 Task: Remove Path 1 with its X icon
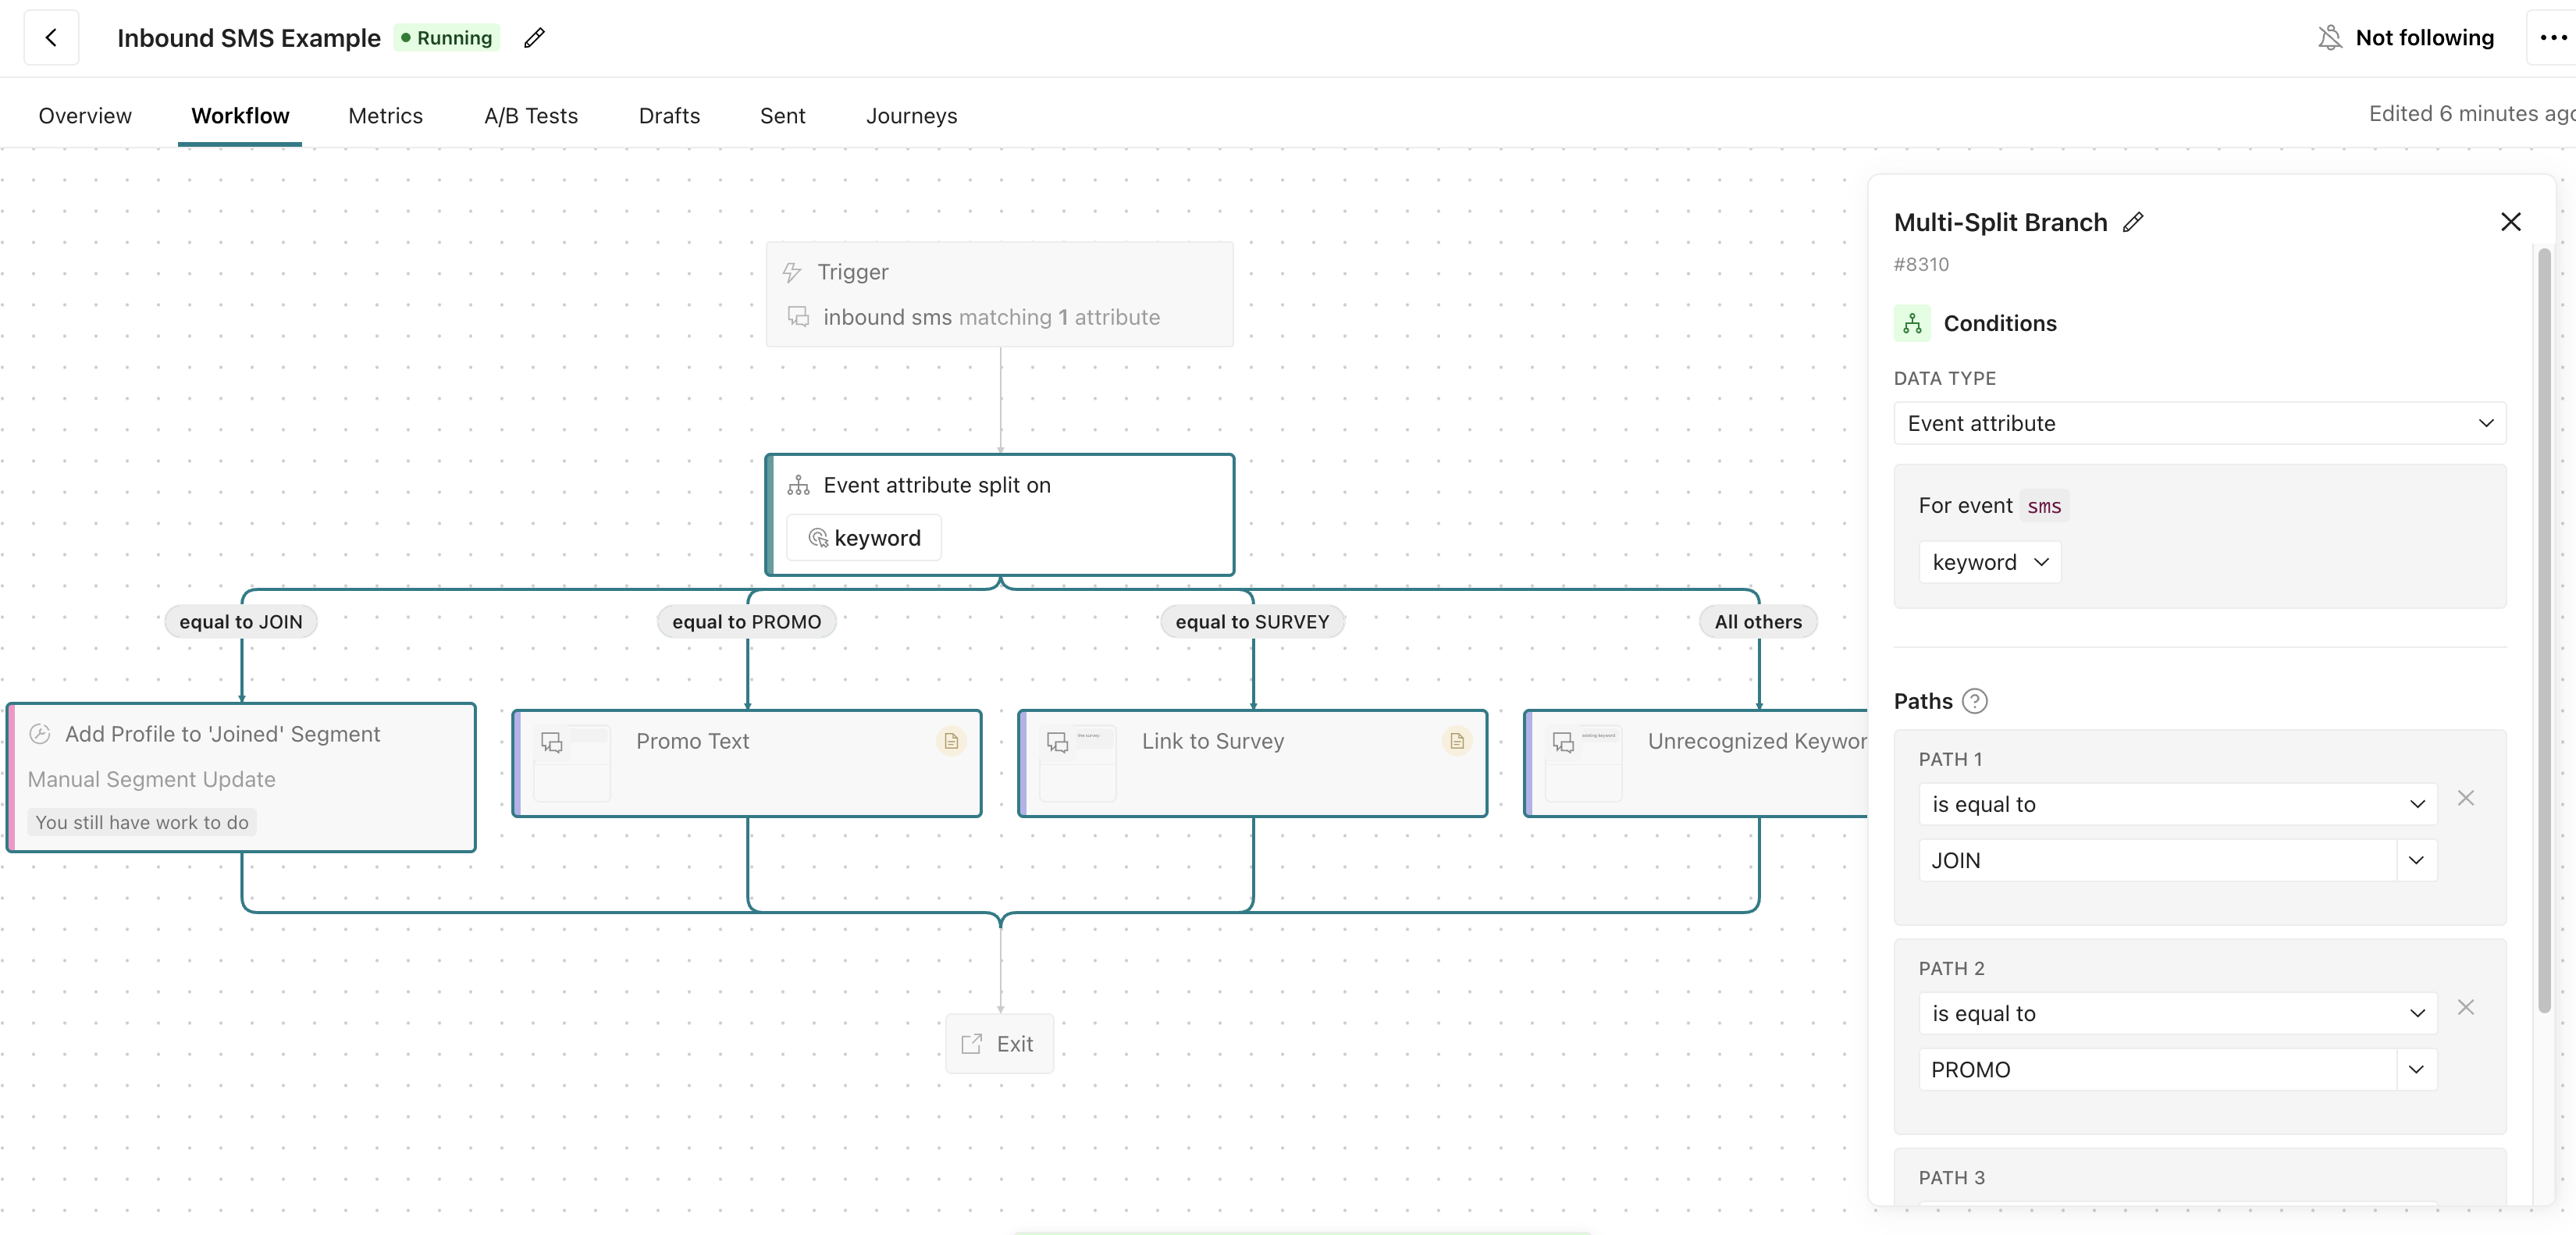tap(2466, 798)
